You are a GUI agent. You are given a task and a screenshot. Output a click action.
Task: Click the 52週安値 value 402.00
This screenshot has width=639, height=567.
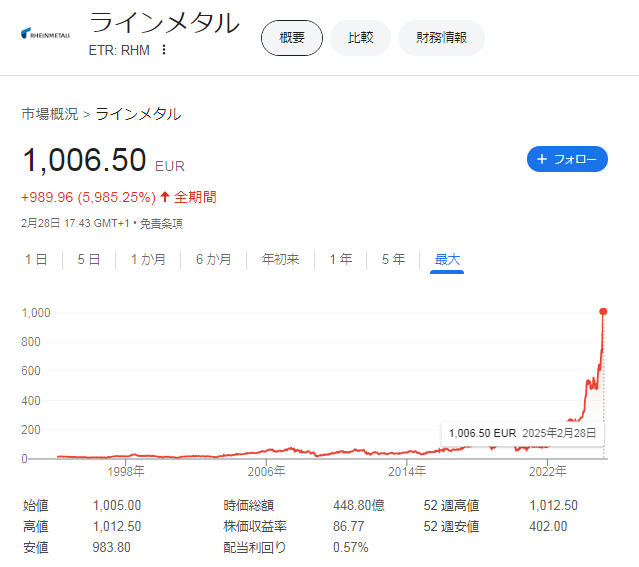point(548,526)
